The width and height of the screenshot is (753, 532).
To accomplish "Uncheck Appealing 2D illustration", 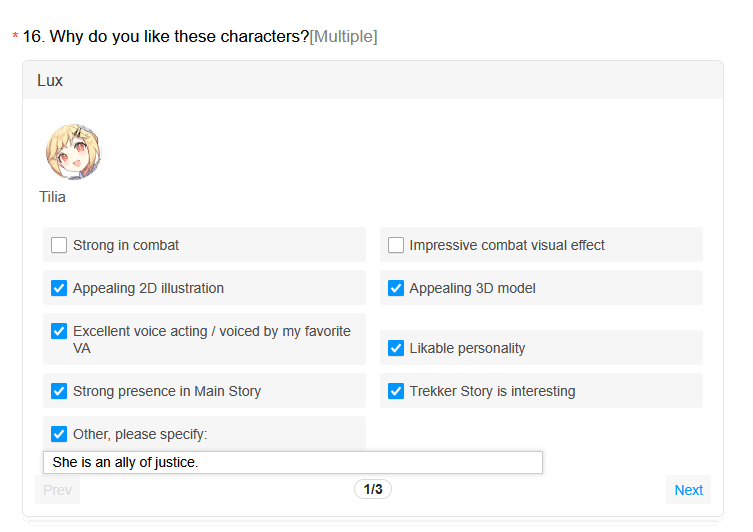I will pos(59,288).
